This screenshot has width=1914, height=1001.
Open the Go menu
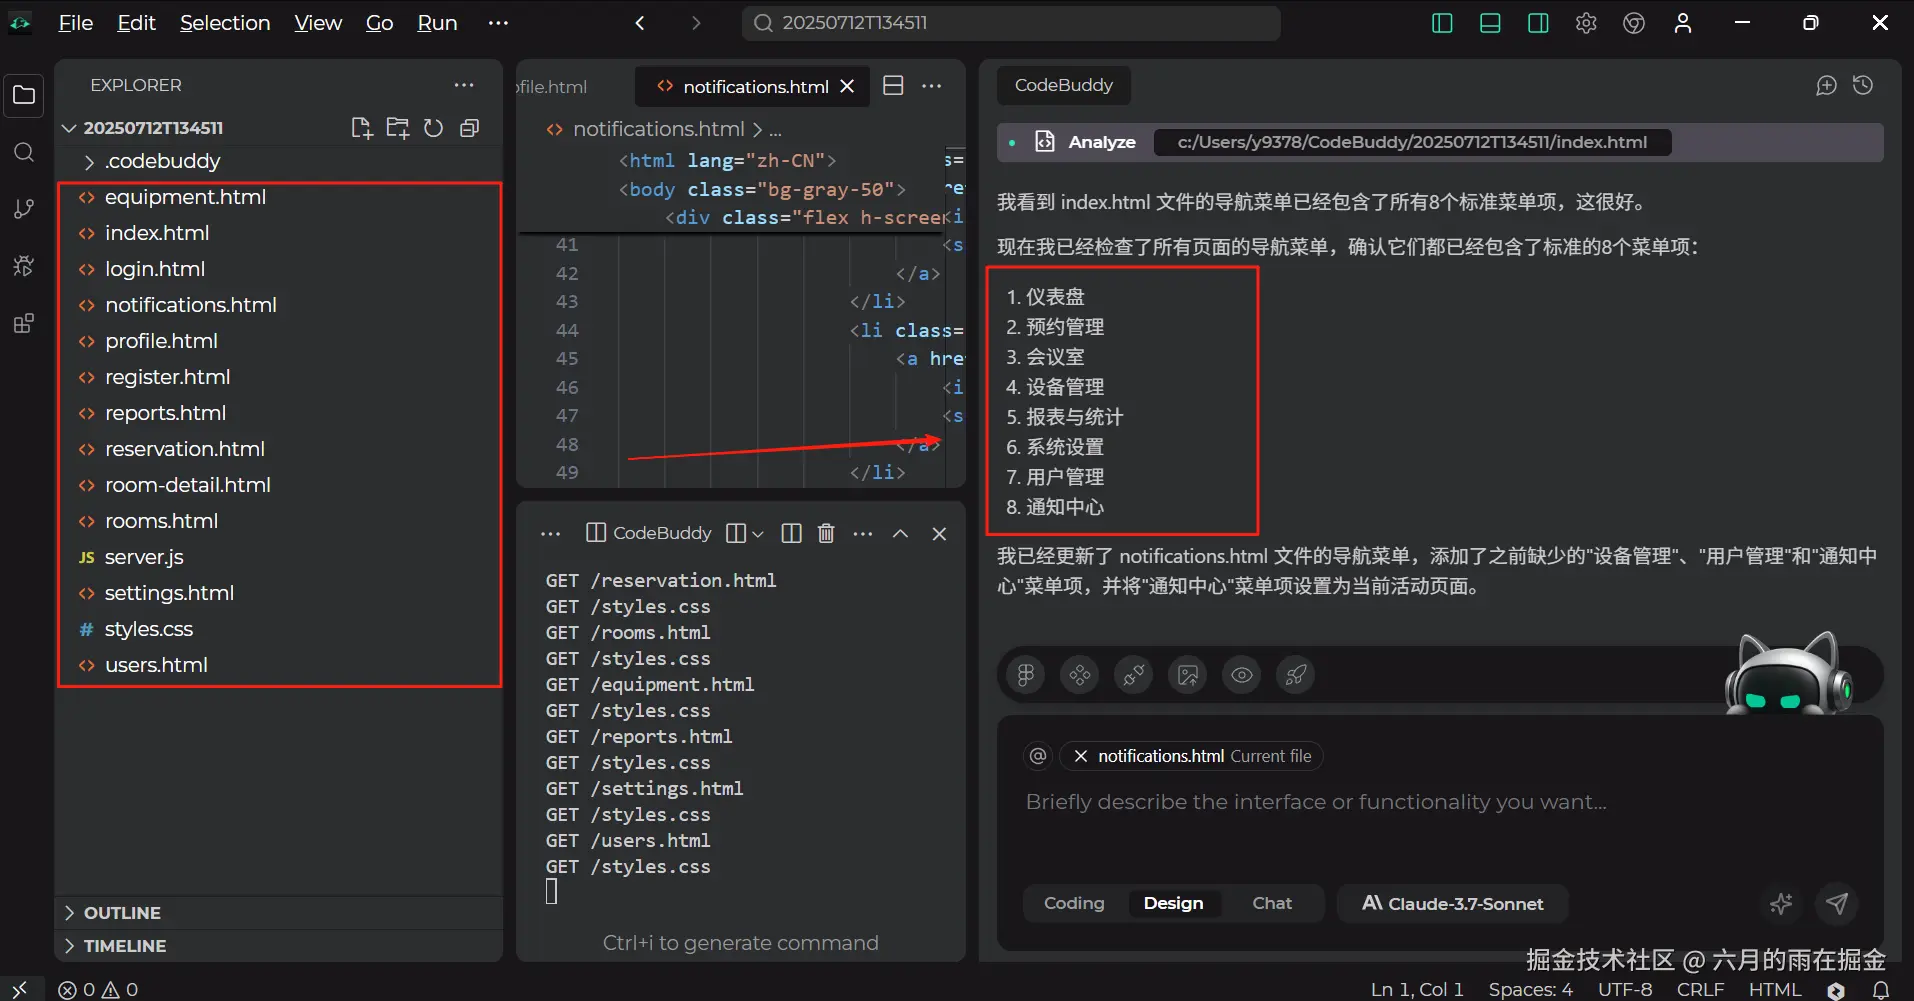click(x=379, y=23)
